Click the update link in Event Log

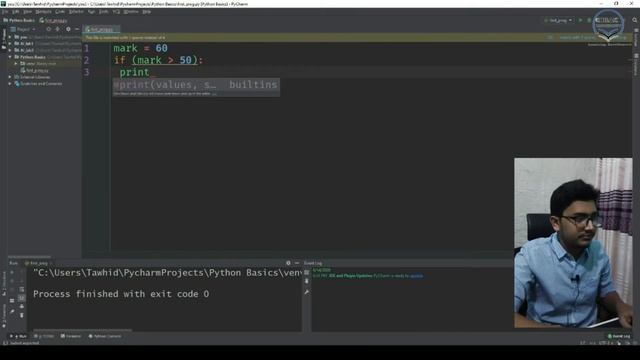tap(416, 276)
